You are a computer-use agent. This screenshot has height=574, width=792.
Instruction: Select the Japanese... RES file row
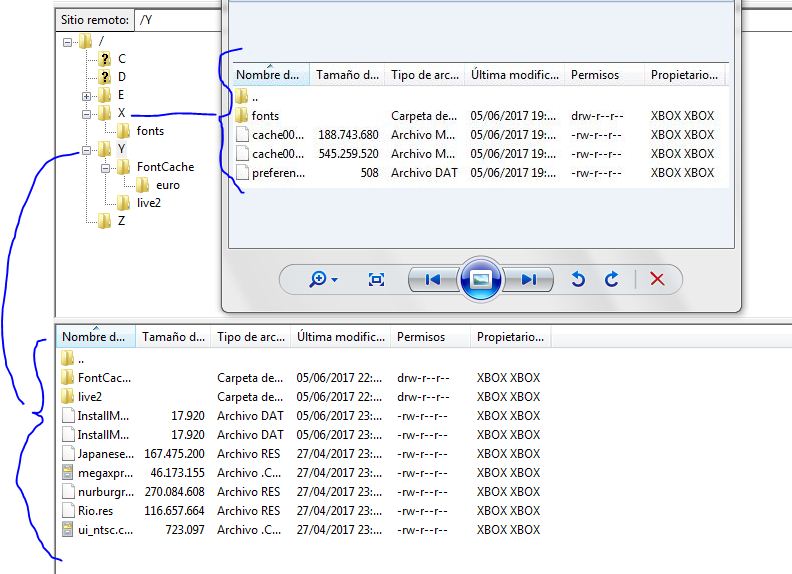103,454
